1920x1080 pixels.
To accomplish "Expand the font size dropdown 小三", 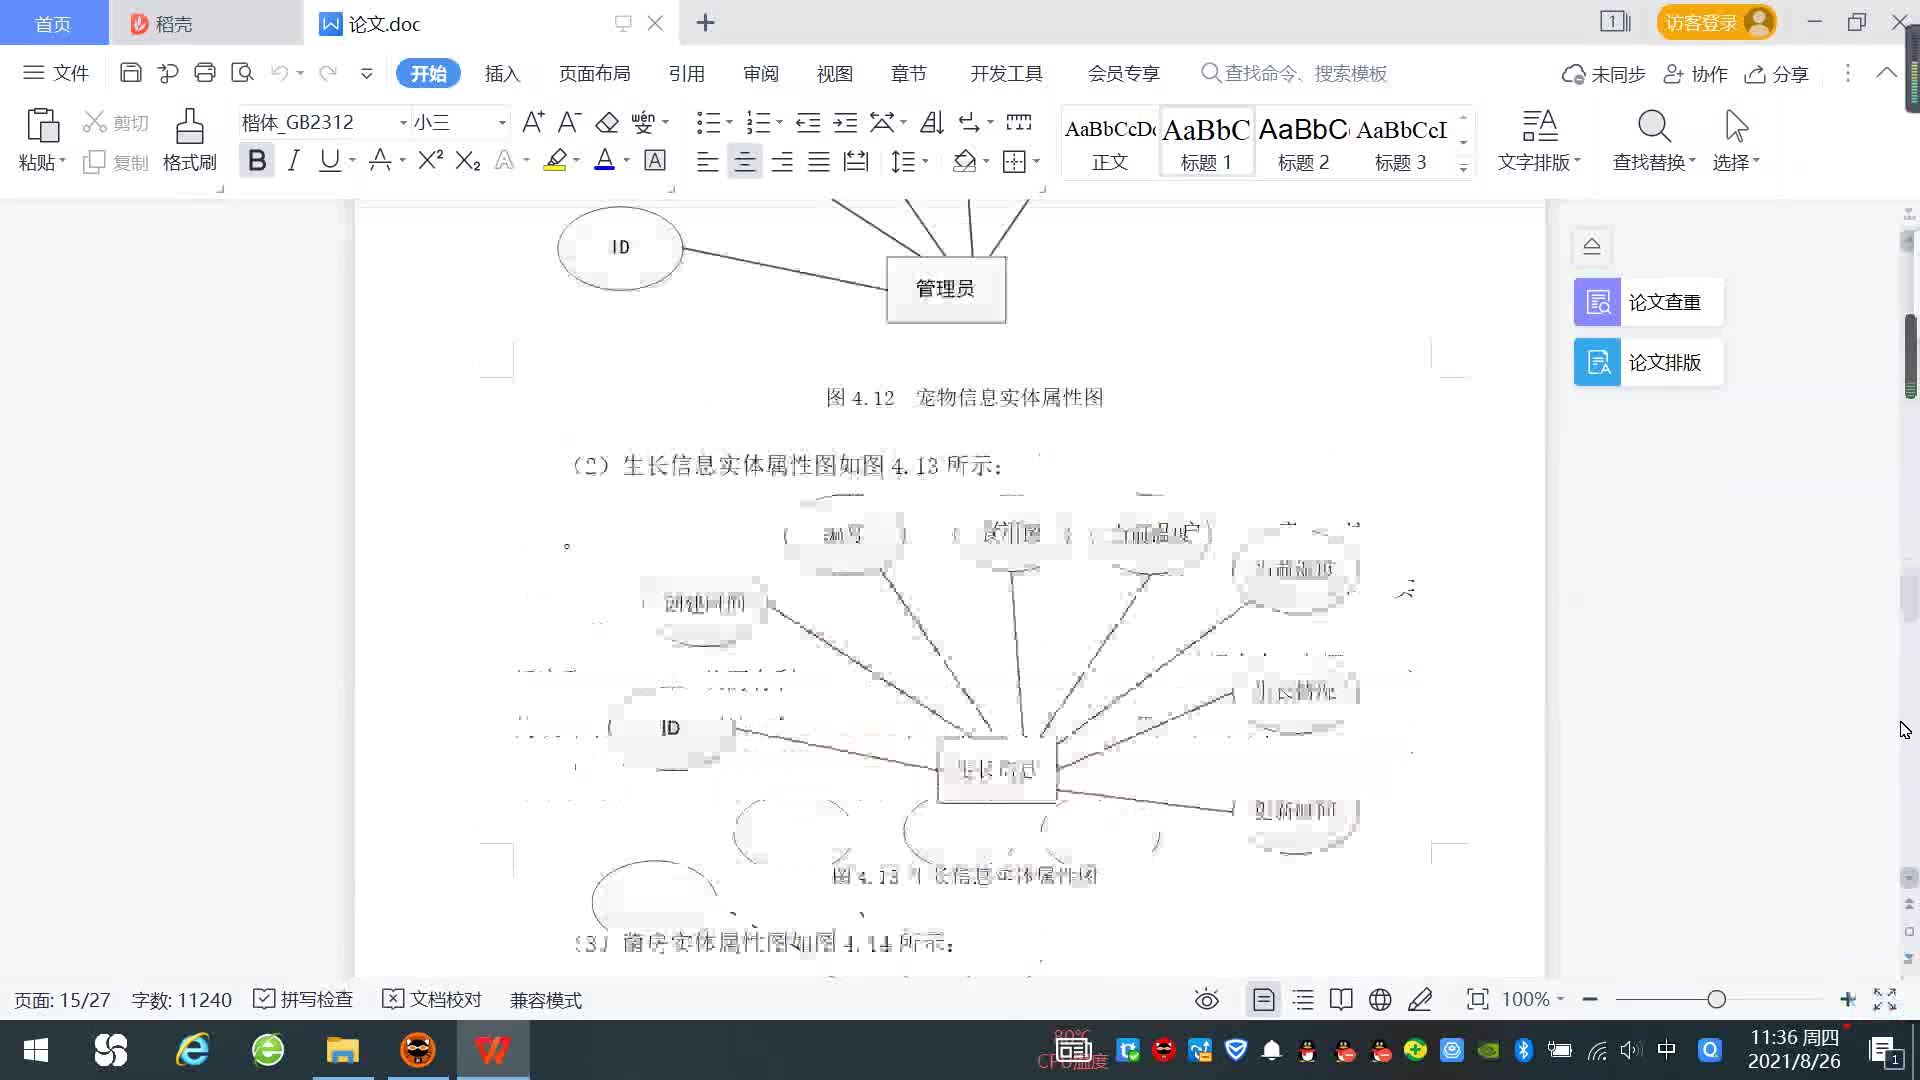I will (x=502, y=122).
